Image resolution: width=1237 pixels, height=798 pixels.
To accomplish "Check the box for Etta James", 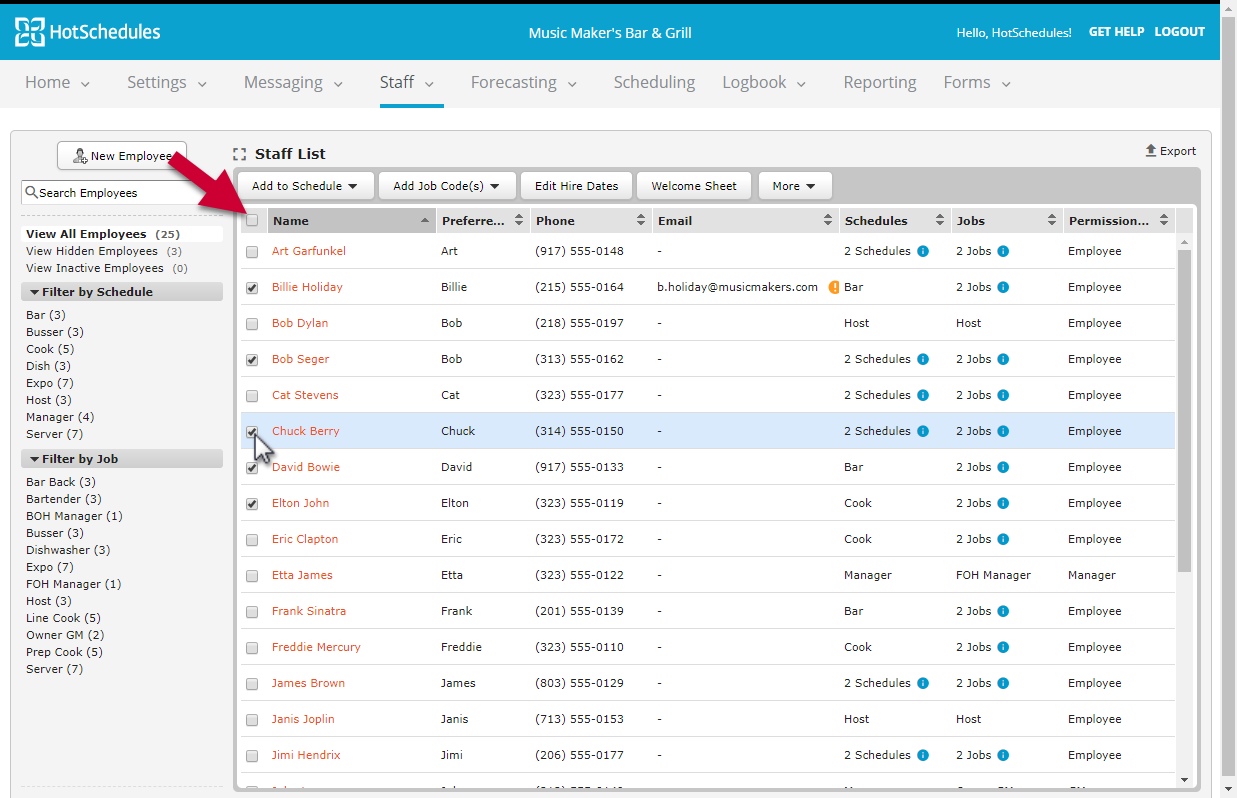I will (x=252, y=576).
